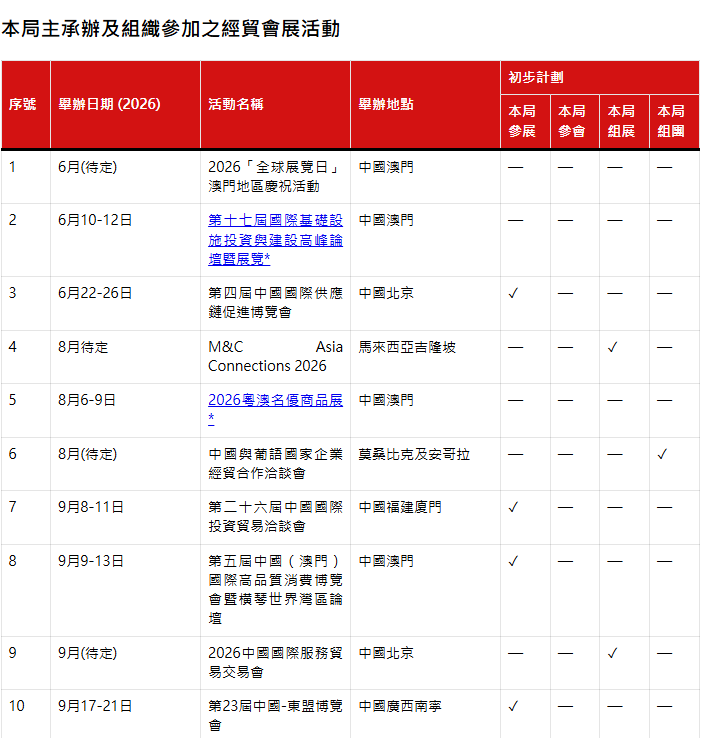Click event name 中國與葡語國家企業經貿合作洽談會

[x=275, y=463]
